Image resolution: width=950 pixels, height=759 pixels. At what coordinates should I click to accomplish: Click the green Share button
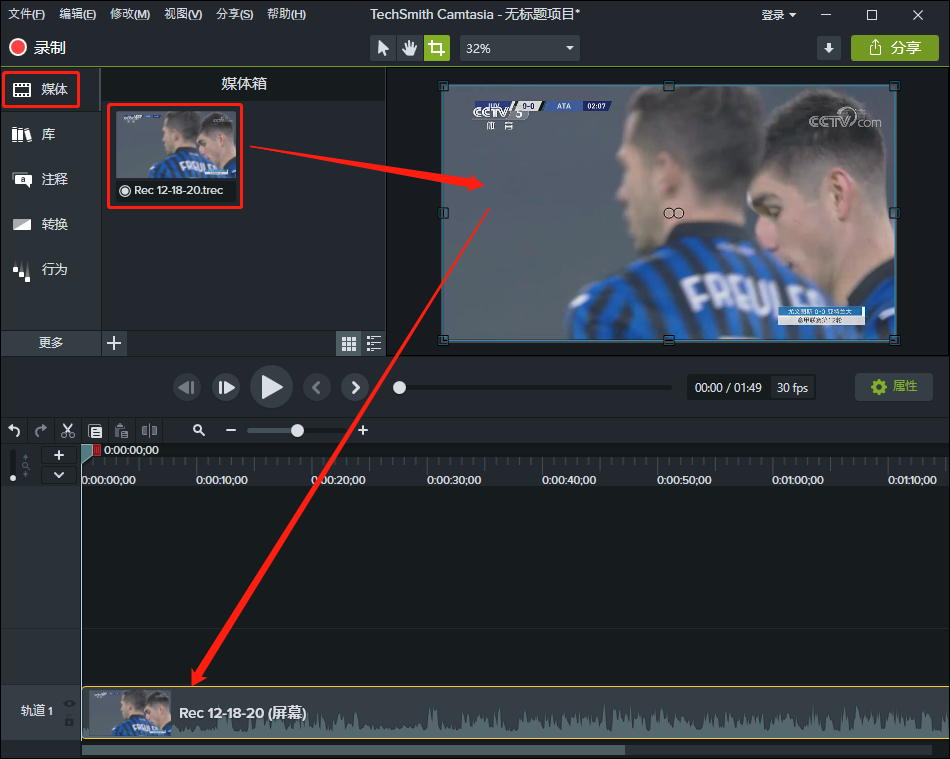pyautogui.click(x=894, y=48)
